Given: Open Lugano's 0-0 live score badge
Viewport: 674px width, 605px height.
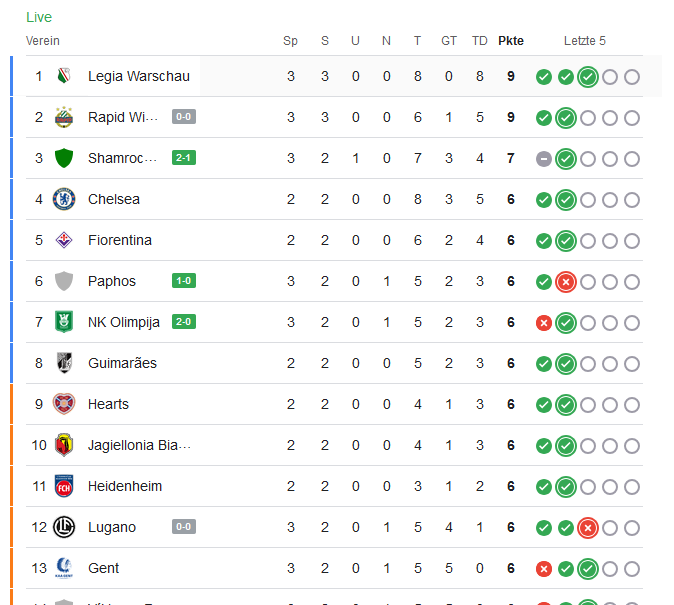Looking at the screenshot, I should tap(184, 527).
